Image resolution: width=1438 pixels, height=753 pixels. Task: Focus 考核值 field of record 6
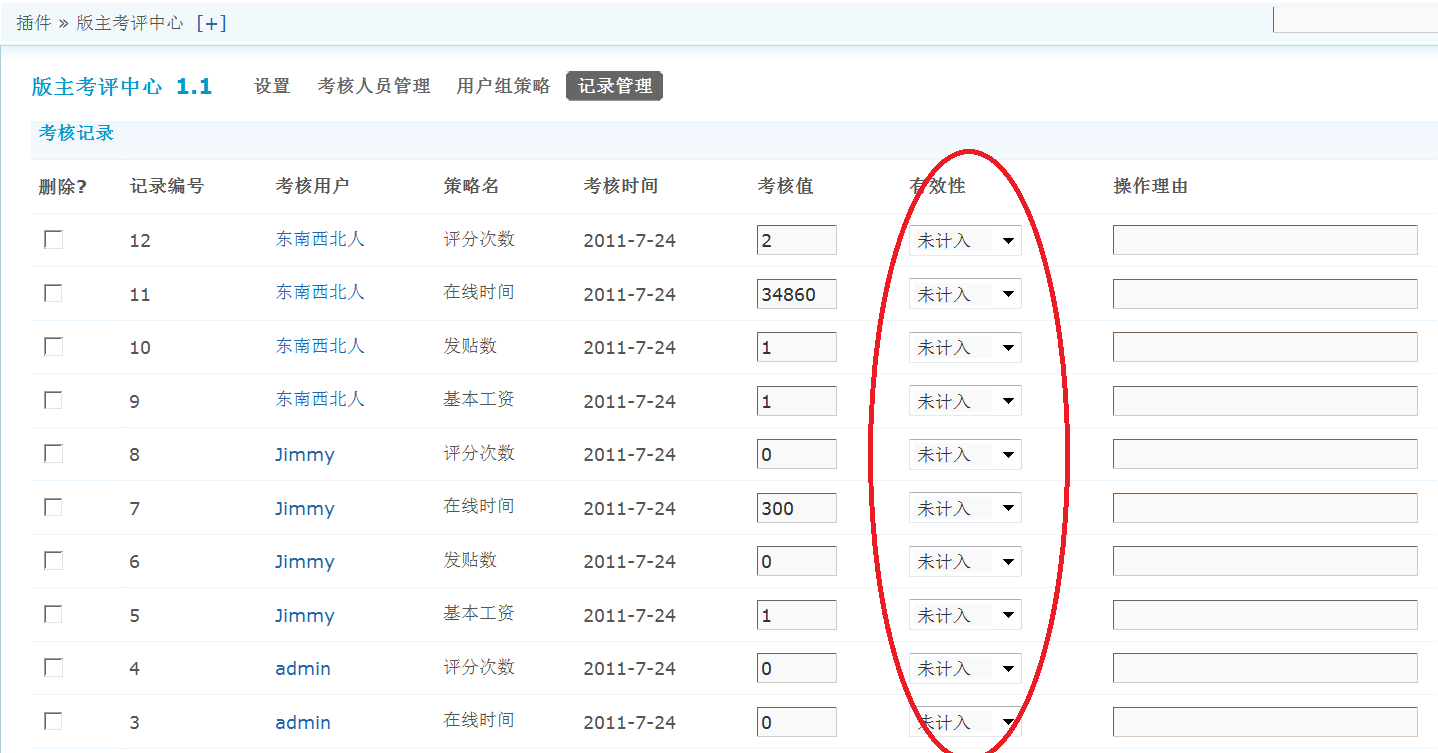coord(797,561)
